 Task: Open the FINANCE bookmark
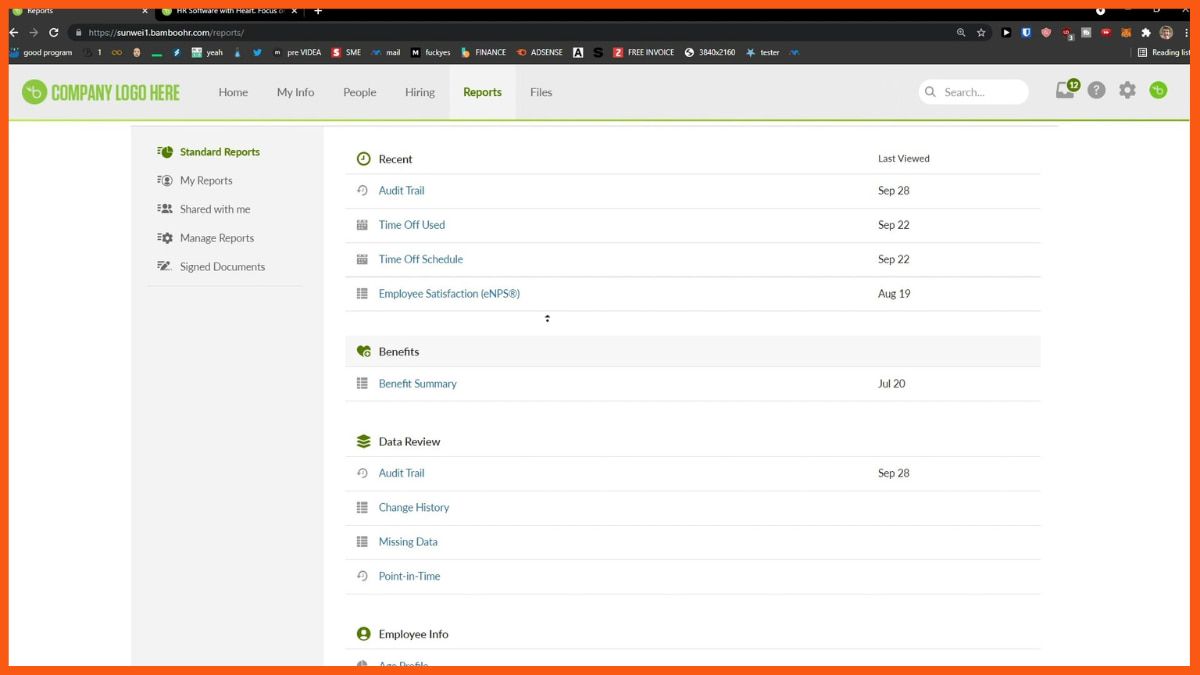483,52
